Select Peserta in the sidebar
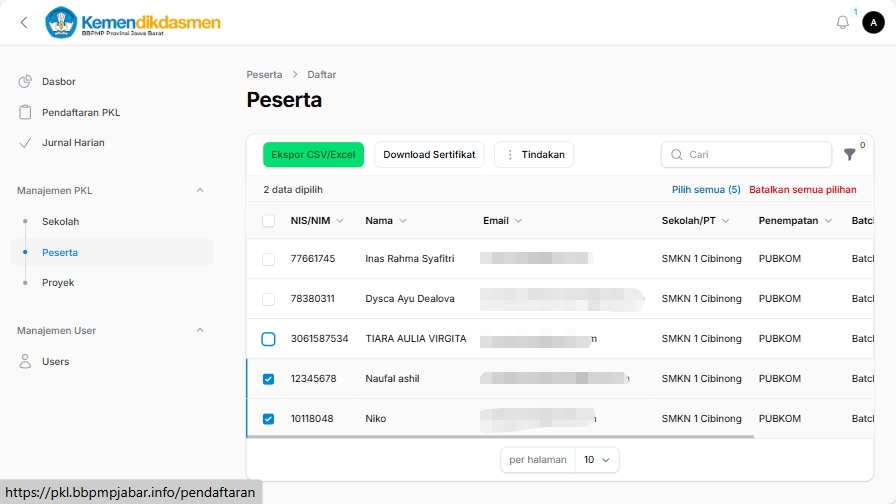896x504 pixels. pyautogui.click(x=111, y=253)
